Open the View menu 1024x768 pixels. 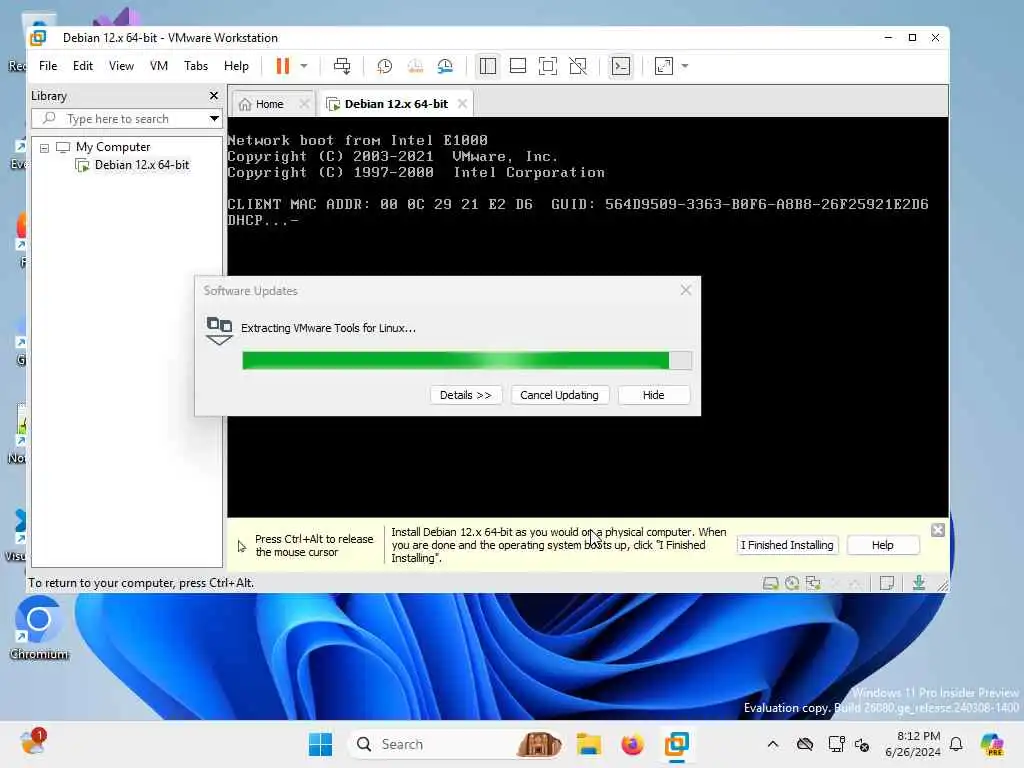(121, 66)
